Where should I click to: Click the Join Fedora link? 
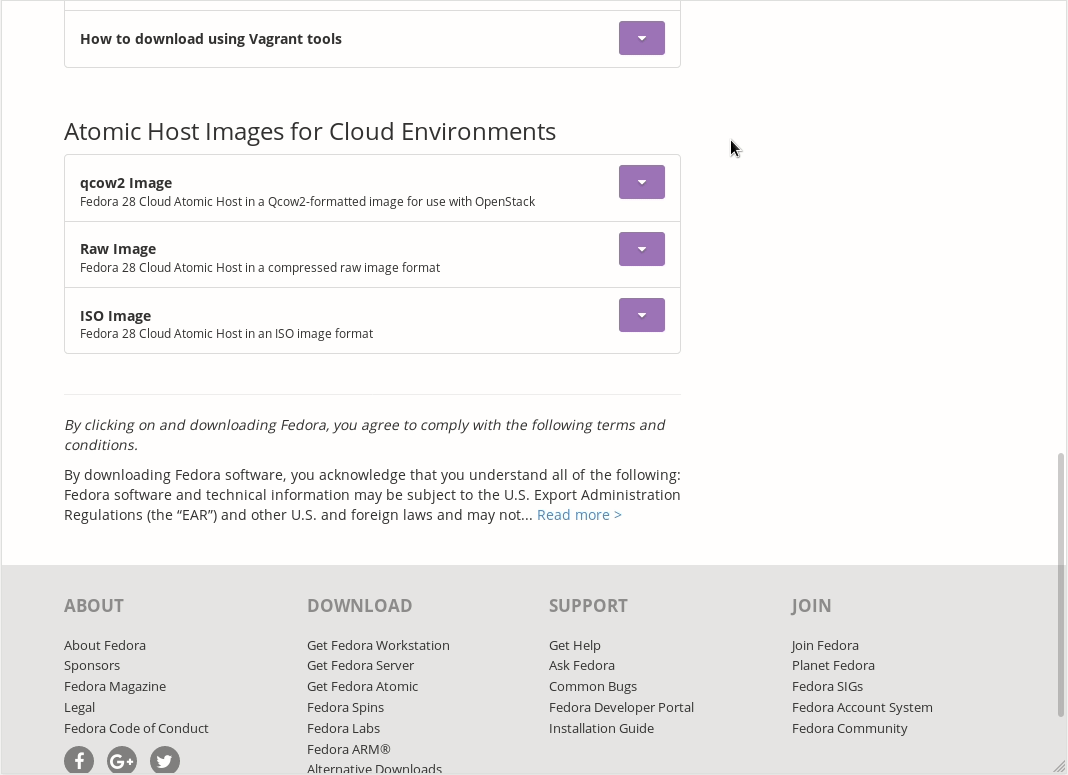(825, 645)
